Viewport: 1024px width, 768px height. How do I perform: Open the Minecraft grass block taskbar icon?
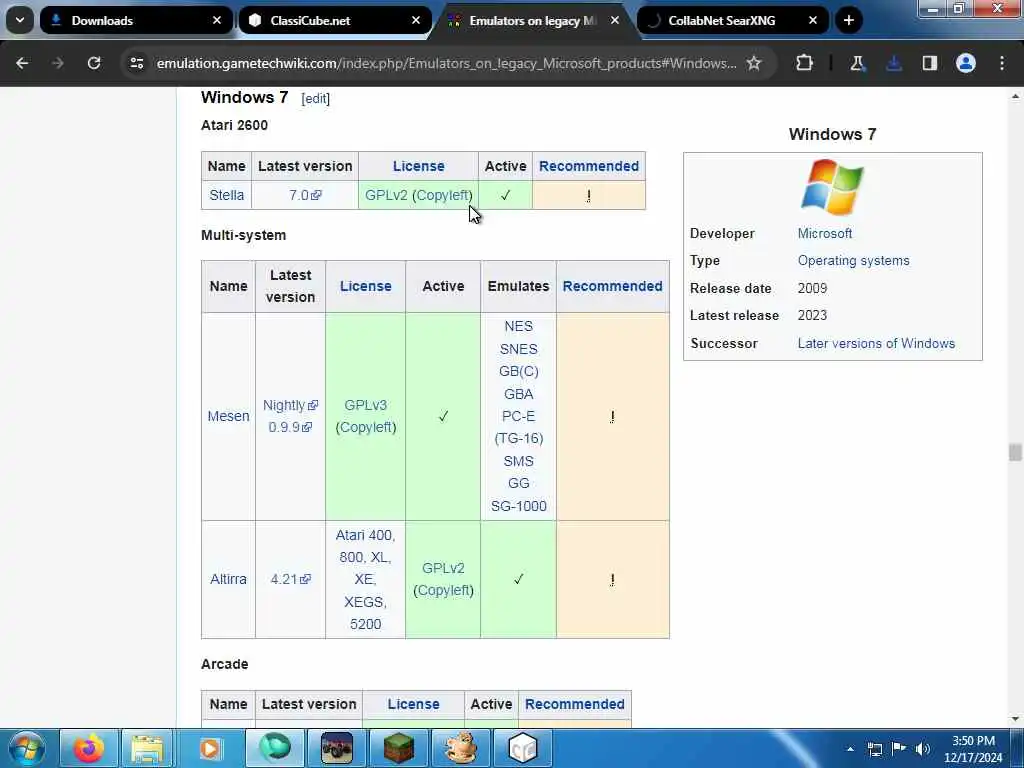coord(398,748)
